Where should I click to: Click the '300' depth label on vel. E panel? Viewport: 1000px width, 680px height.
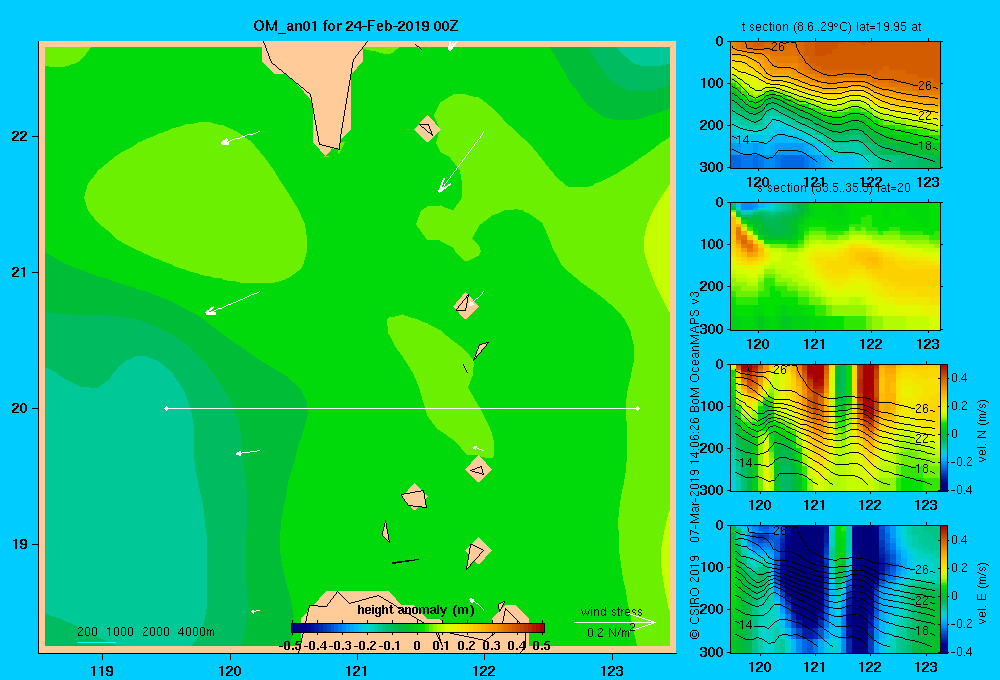click(713, 652)
